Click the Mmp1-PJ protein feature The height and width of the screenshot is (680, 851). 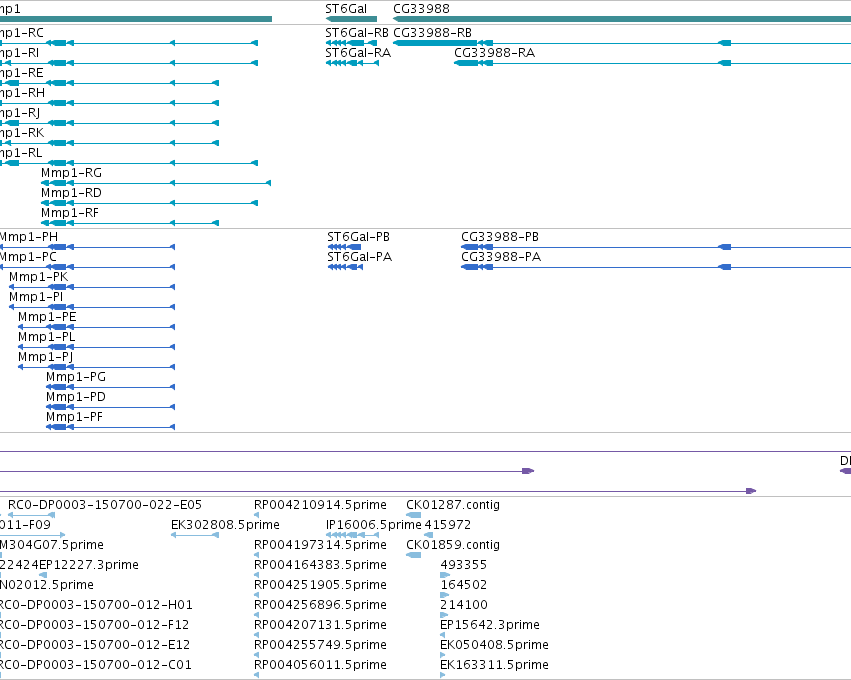click(x=97, y=367)
